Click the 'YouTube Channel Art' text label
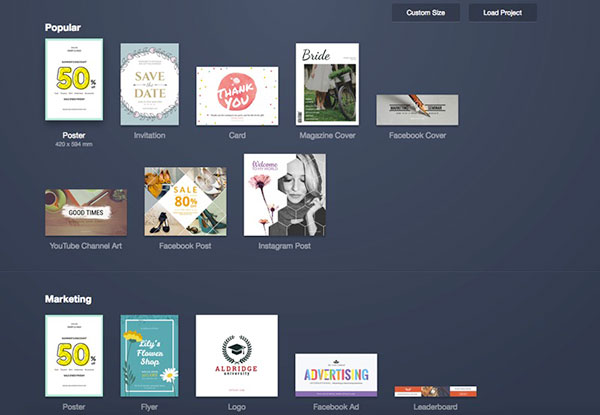Viewport: 600px width, 415px height. pyautogui.click(x=85, y=245)
